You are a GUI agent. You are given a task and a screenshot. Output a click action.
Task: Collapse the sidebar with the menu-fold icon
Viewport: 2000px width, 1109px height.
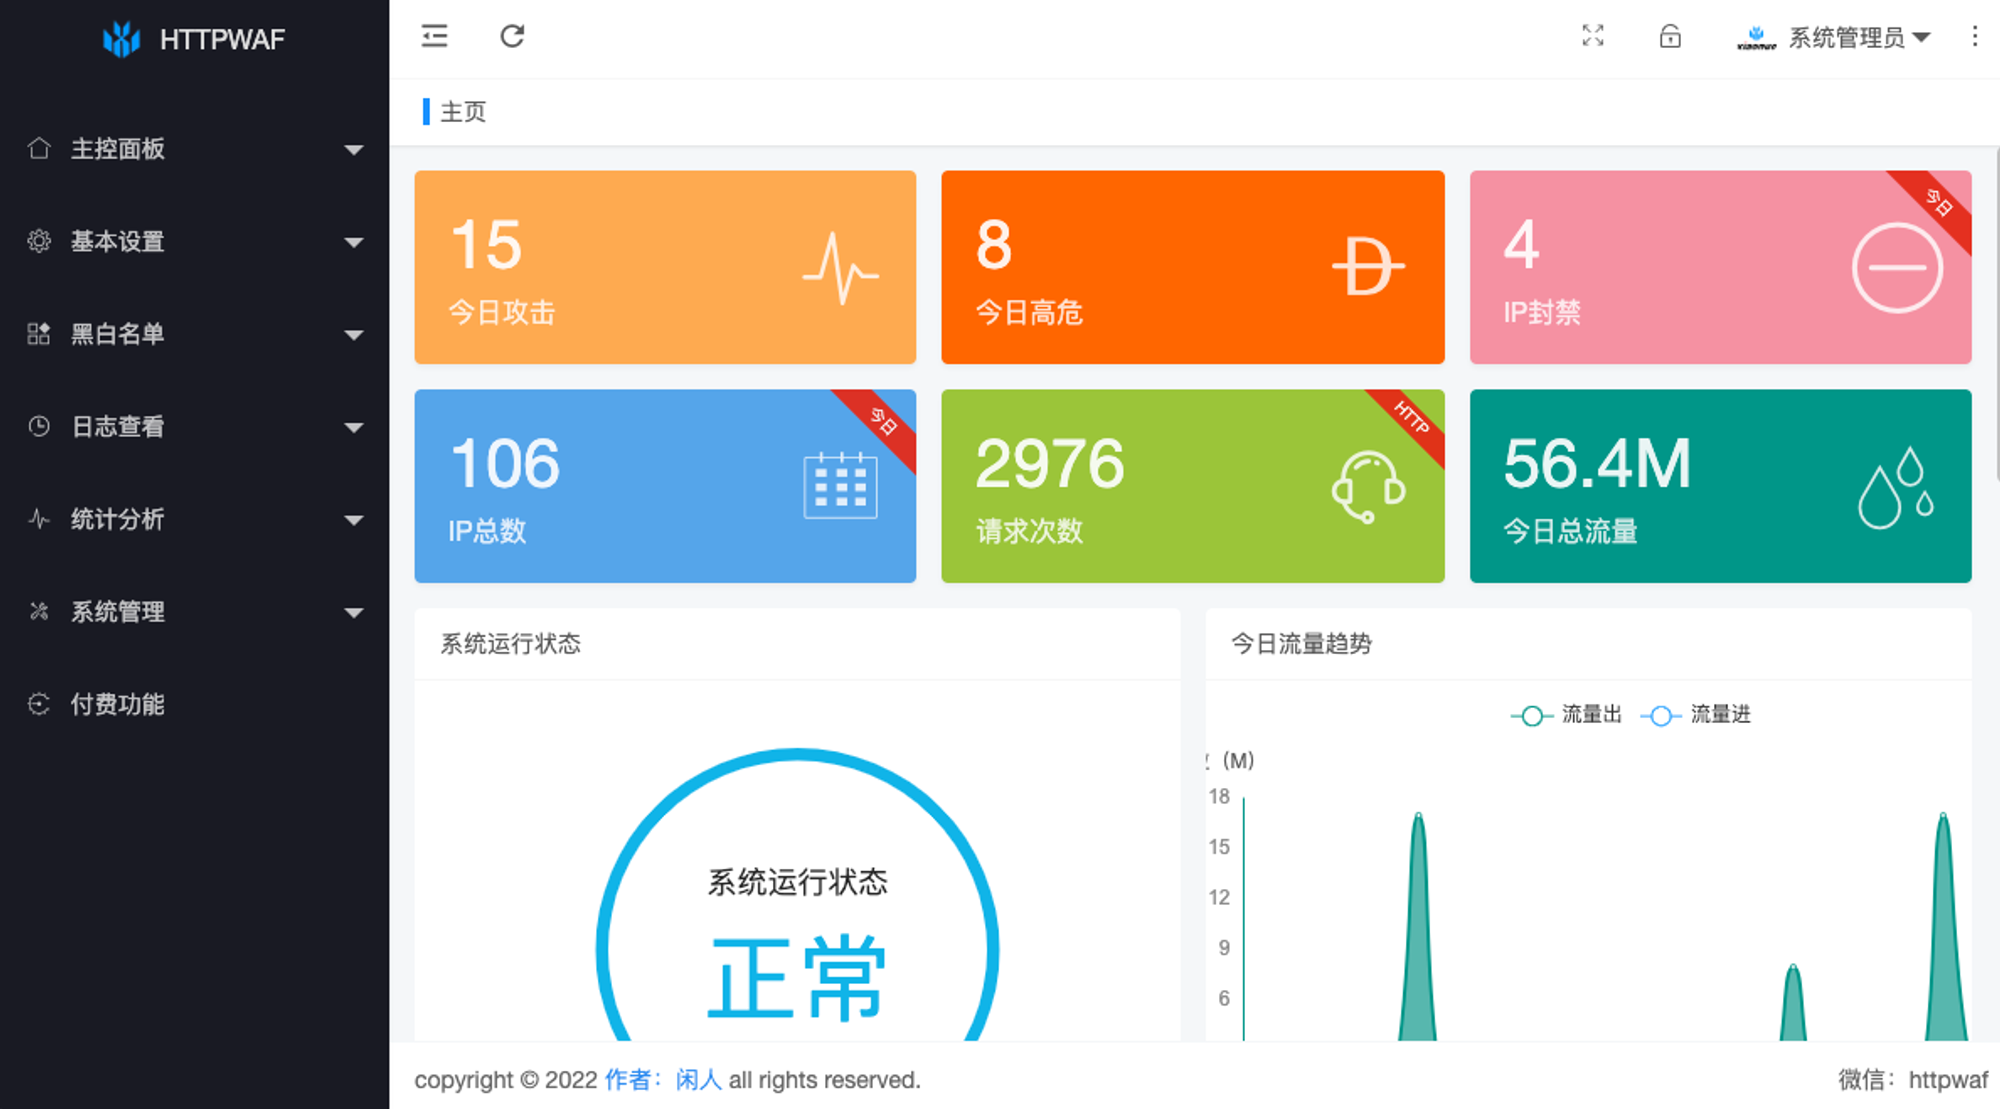(x=434, y=37)
